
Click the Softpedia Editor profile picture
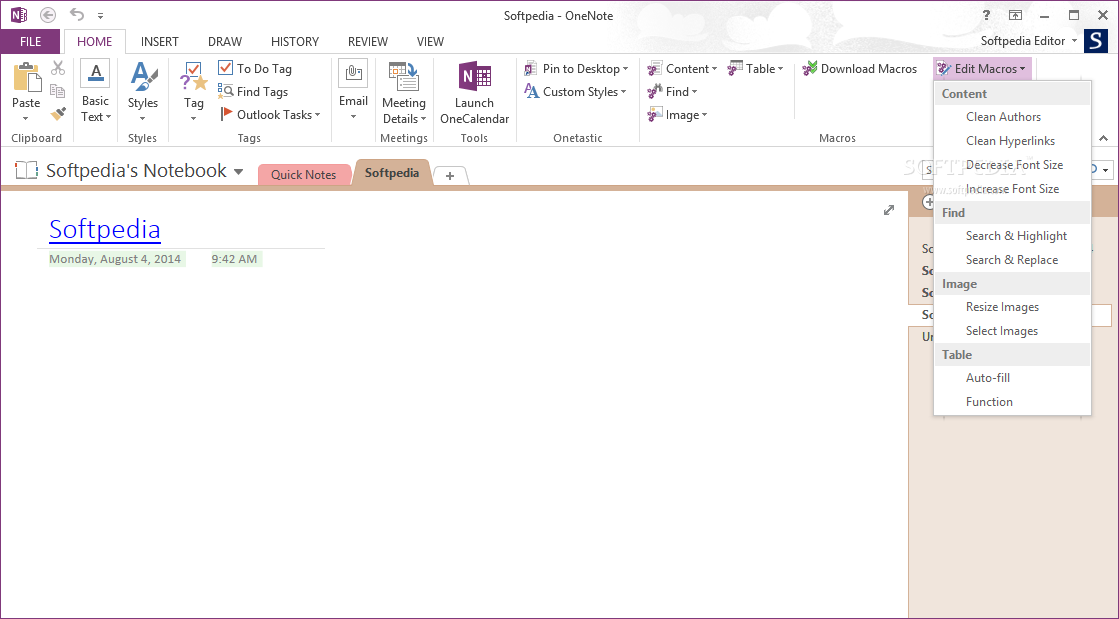[1095, 41]
